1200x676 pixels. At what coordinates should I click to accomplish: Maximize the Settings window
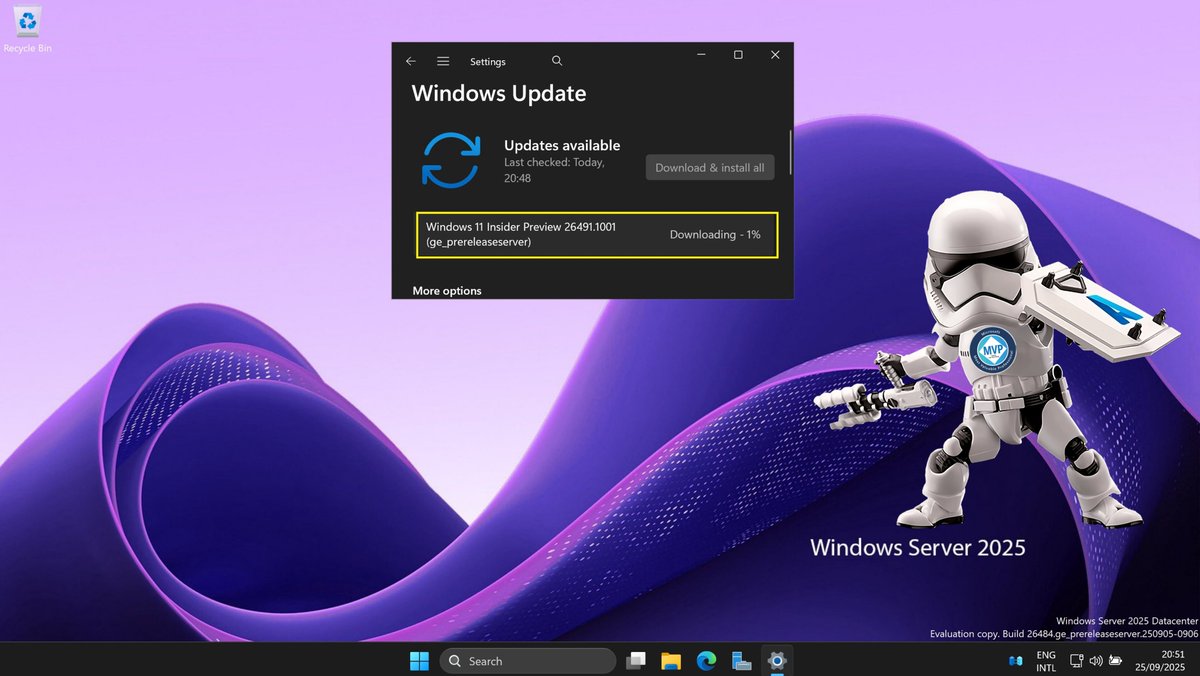tap(738, 55)
